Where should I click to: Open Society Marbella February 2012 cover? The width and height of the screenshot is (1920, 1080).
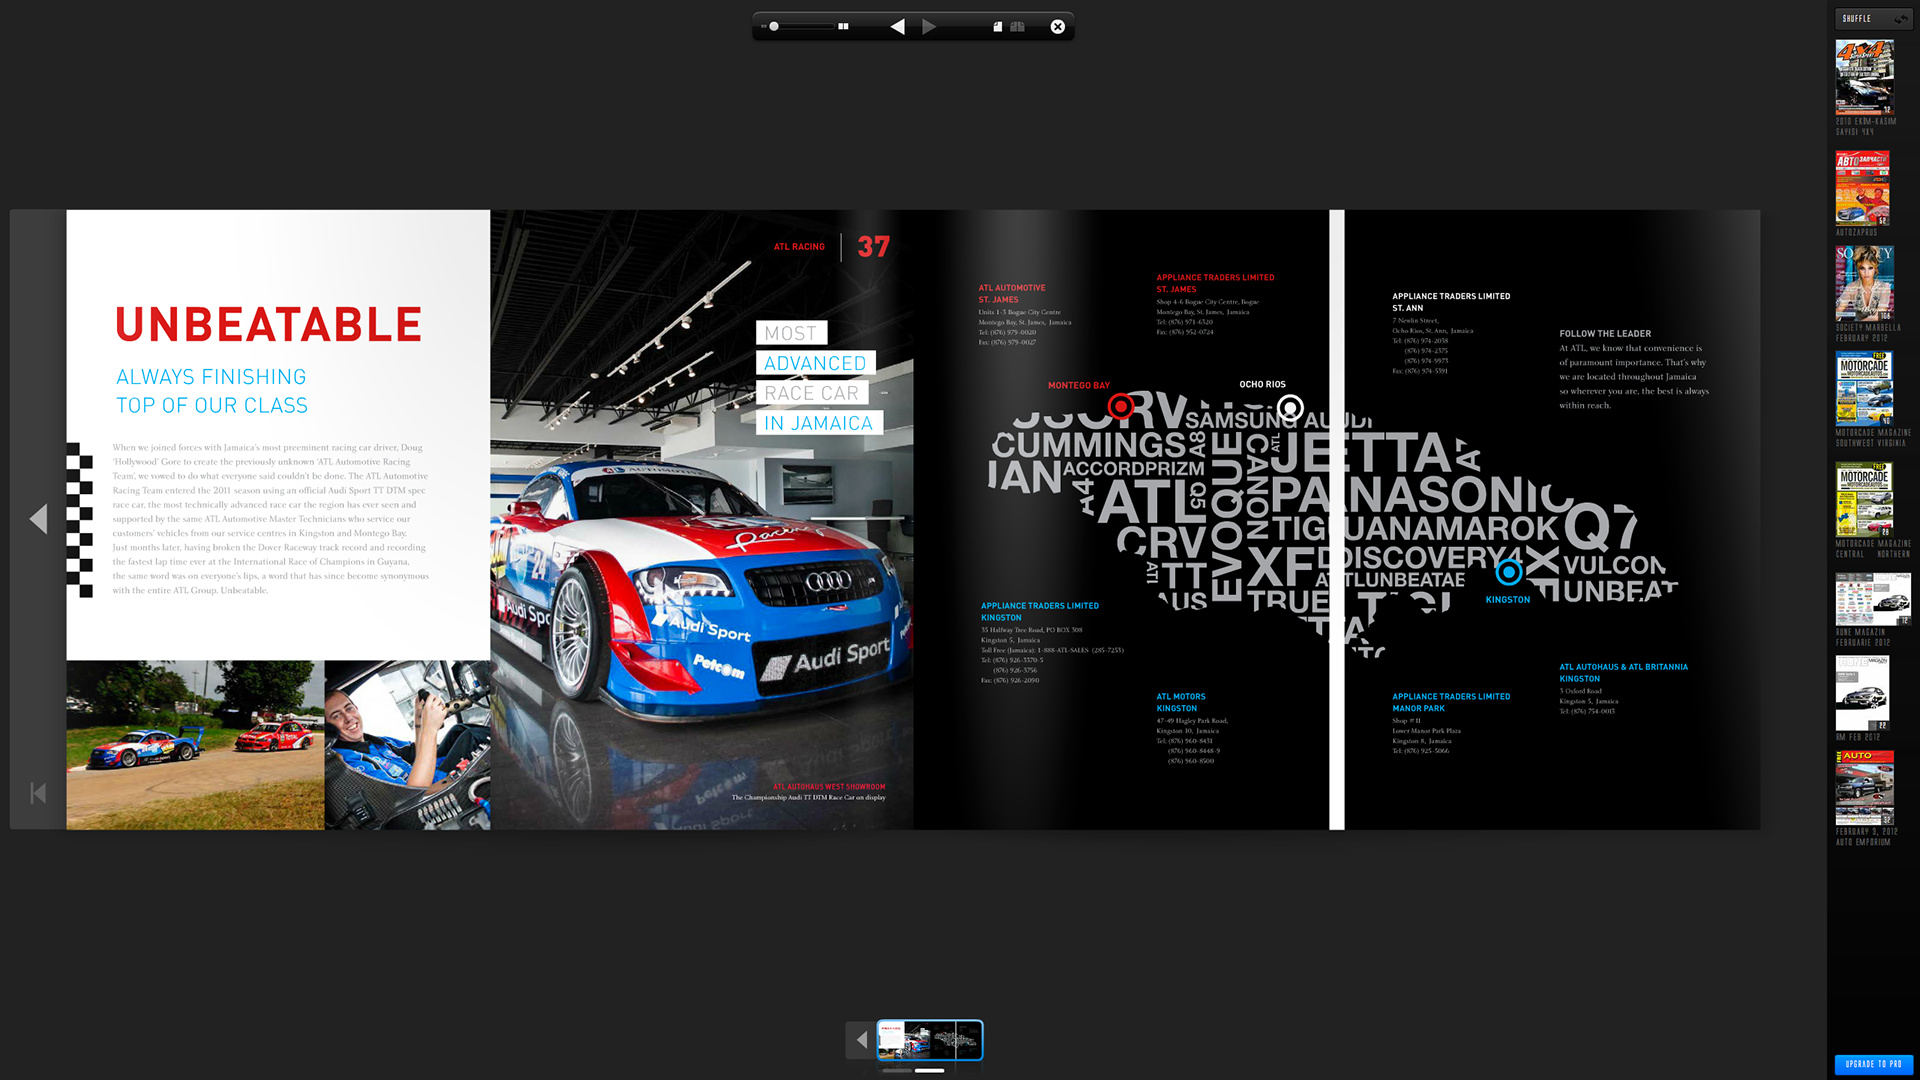click(x=1864, y=284)
